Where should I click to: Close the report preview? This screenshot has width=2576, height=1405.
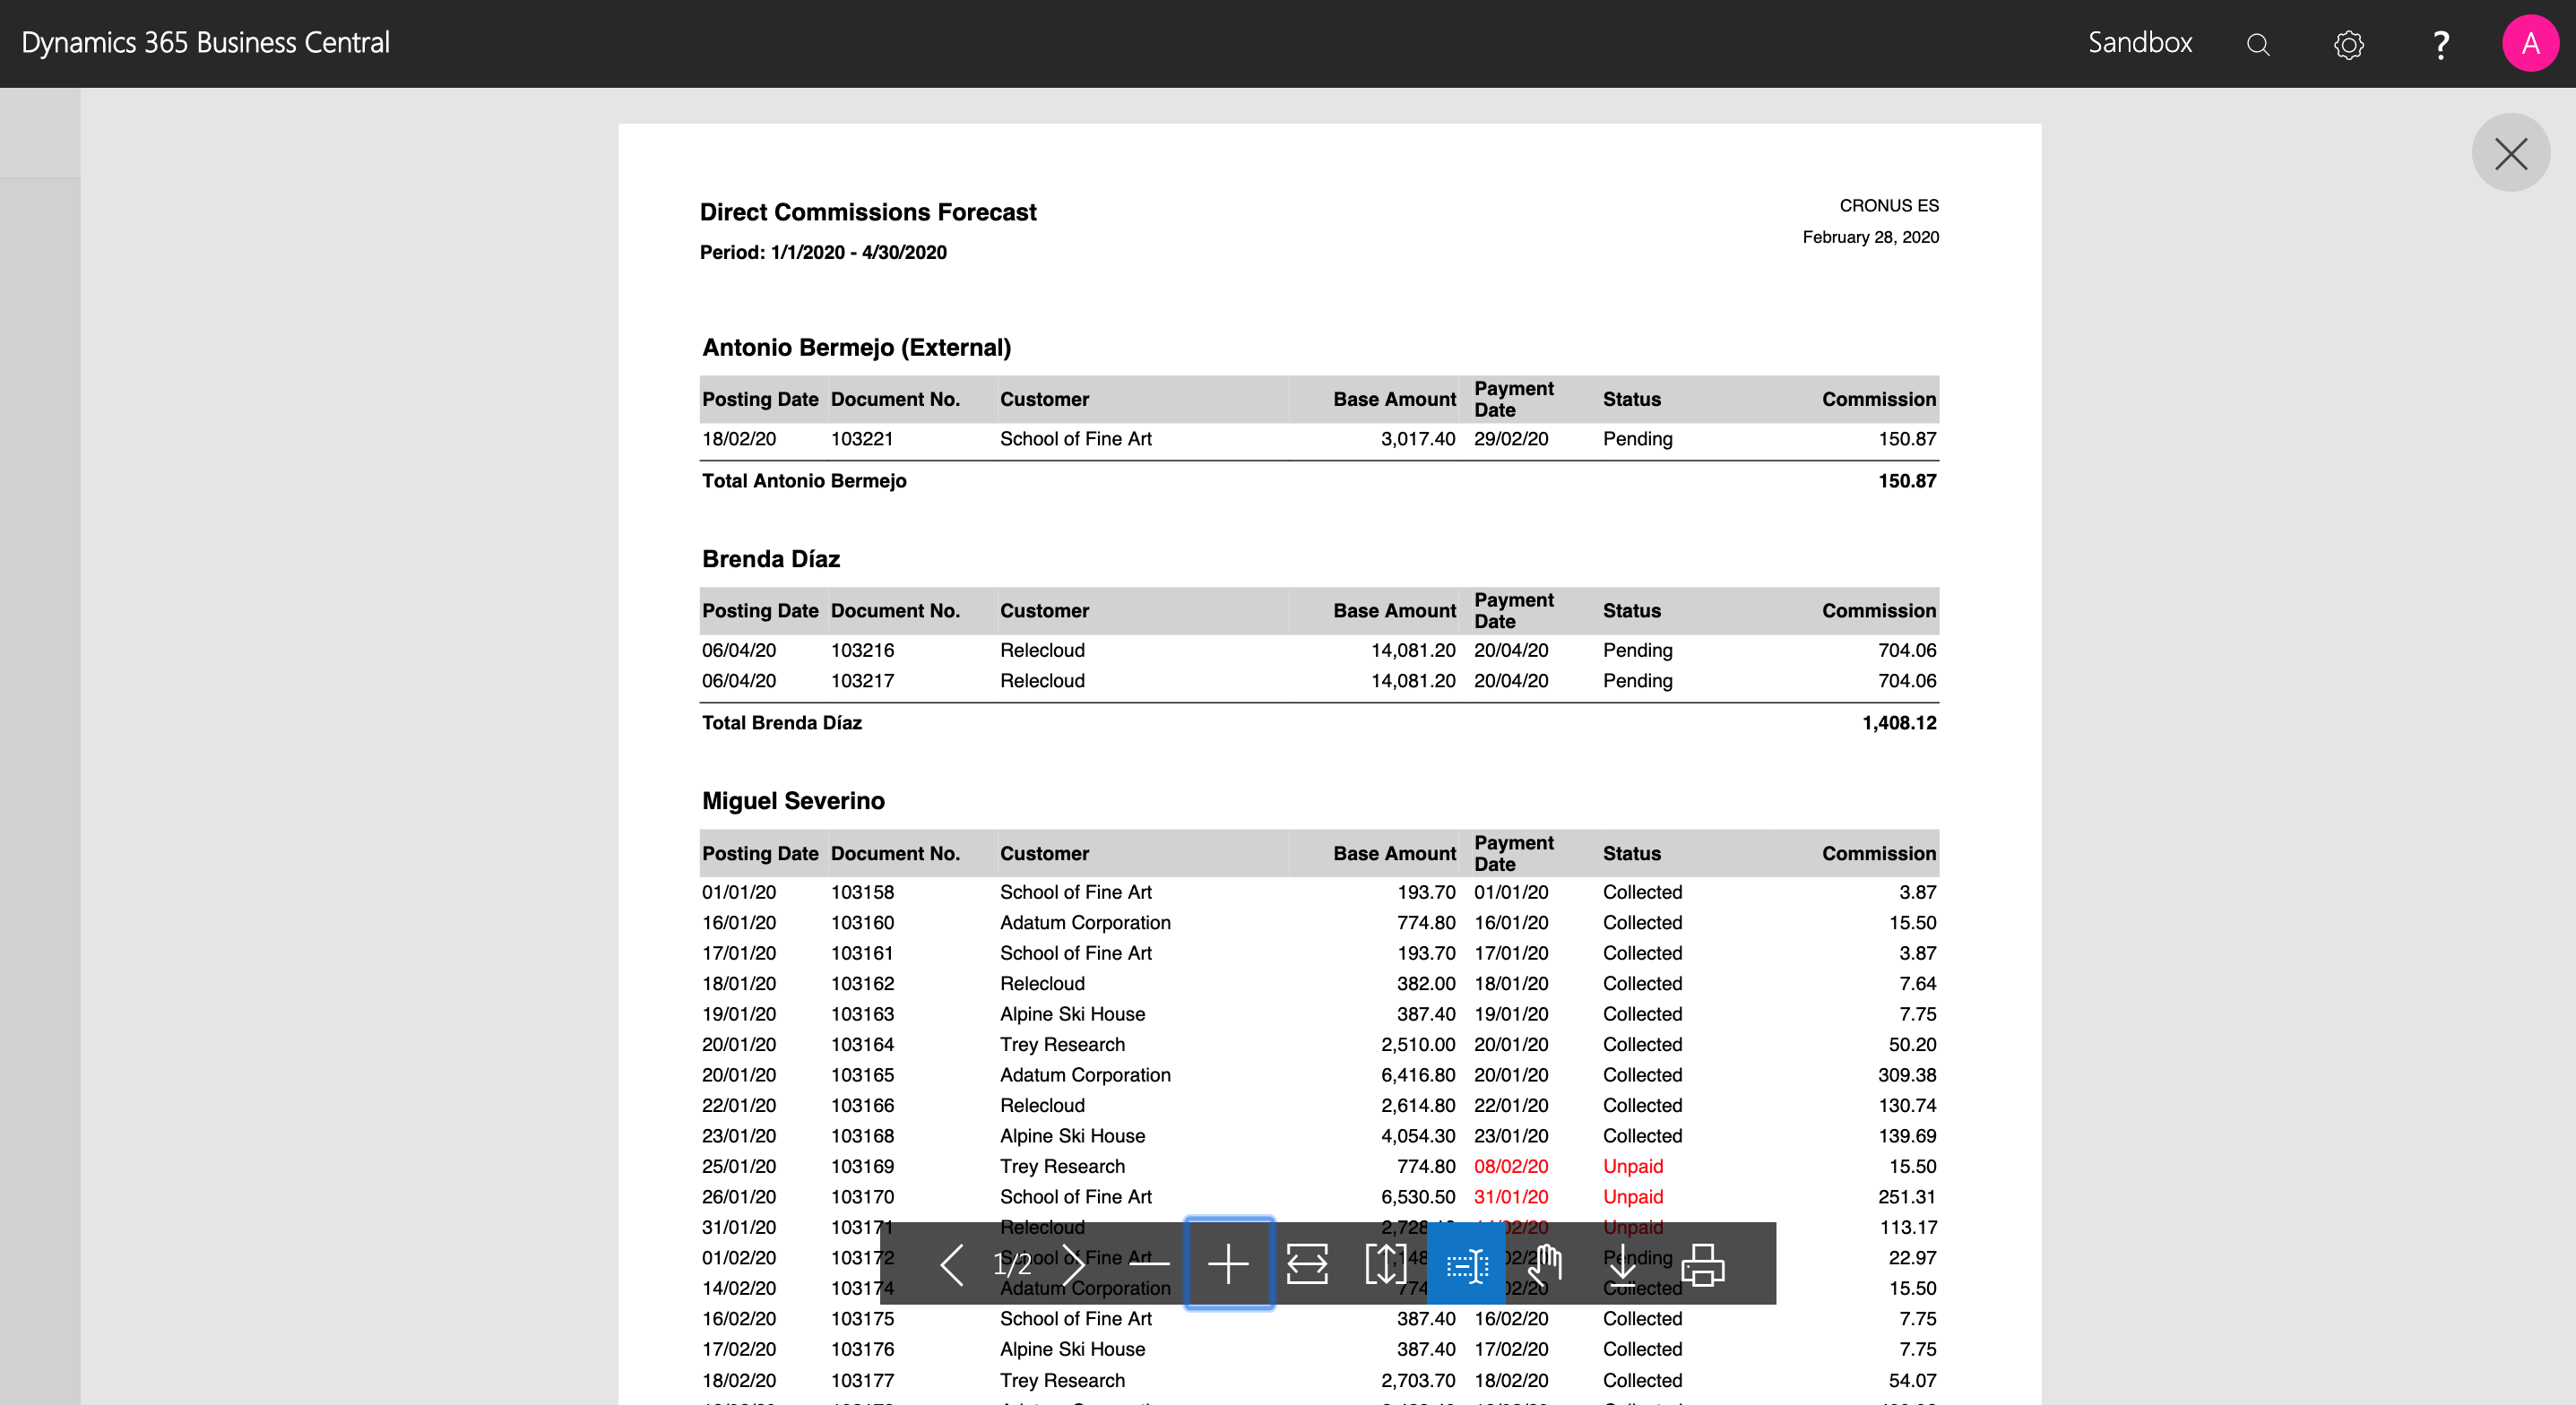(2510, 153)
